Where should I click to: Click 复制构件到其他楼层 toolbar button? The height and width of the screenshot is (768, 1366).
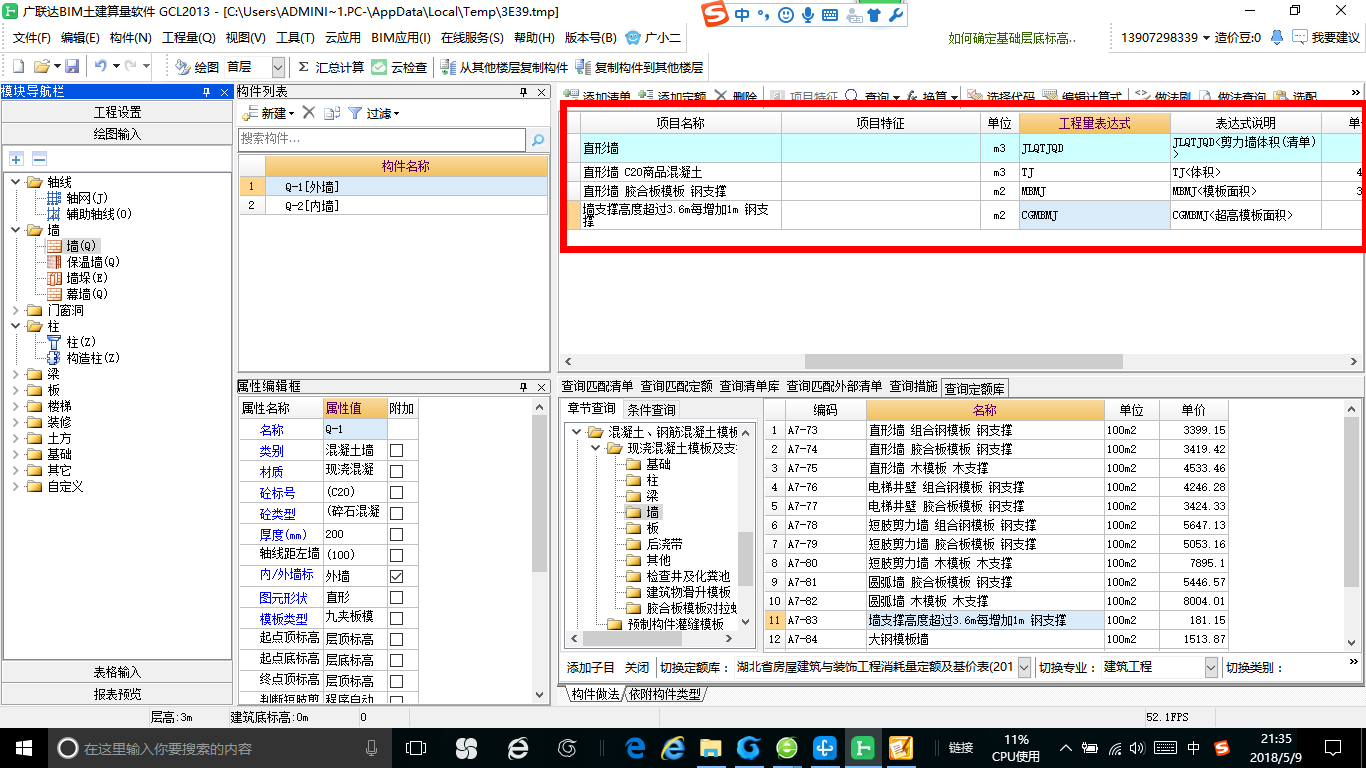[x=640, y=67]
